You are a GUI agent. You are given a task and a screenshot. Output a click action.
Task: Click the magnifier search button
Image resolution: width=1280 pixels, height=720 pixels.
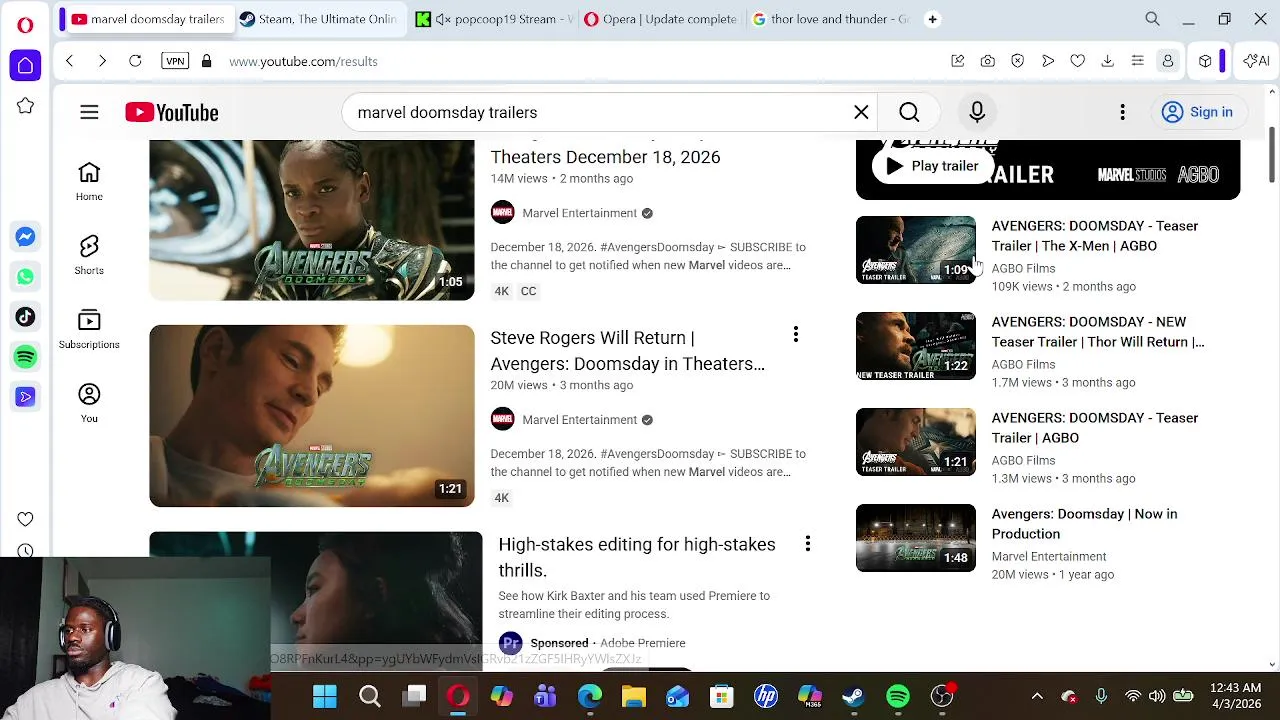click(x=909, y=112)
